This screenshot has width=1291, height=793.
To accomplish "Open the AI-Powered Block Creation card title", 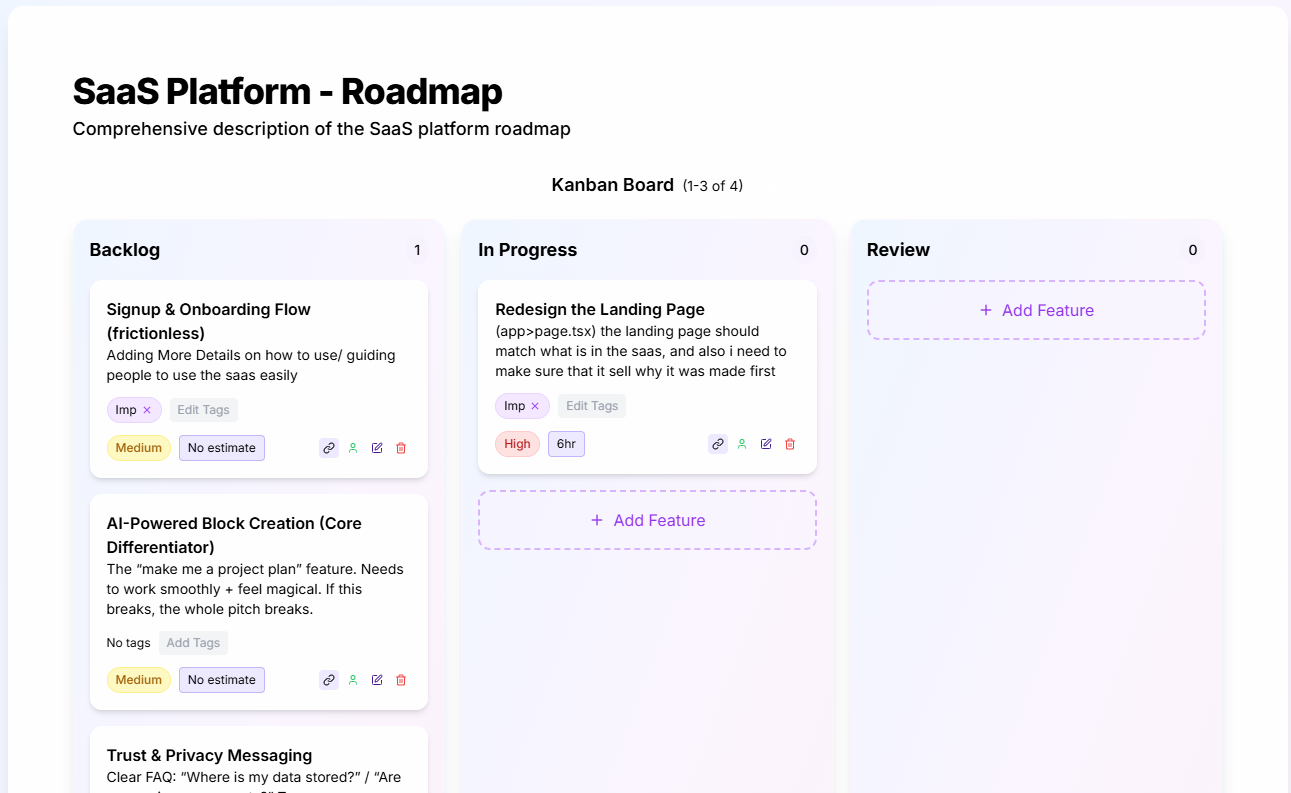I will point(234,535).
